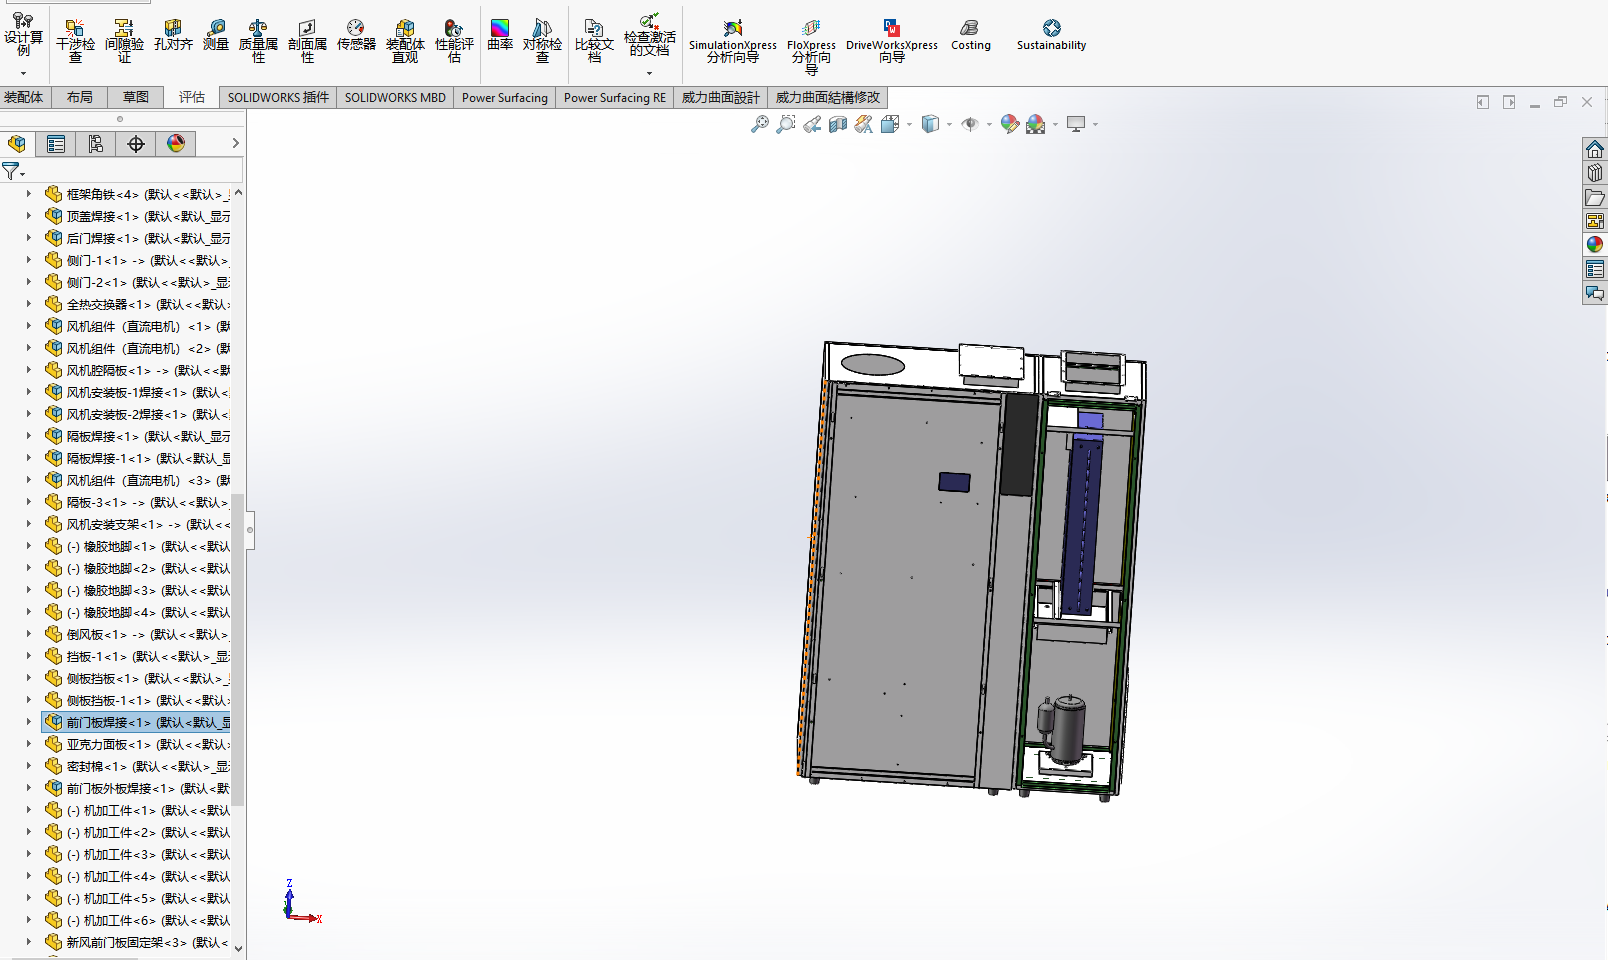The width and height of the screenshot is (1608, 960).
Task: Open the 威力曲面设计 ribbon tab
Action: tap(719, 97)
